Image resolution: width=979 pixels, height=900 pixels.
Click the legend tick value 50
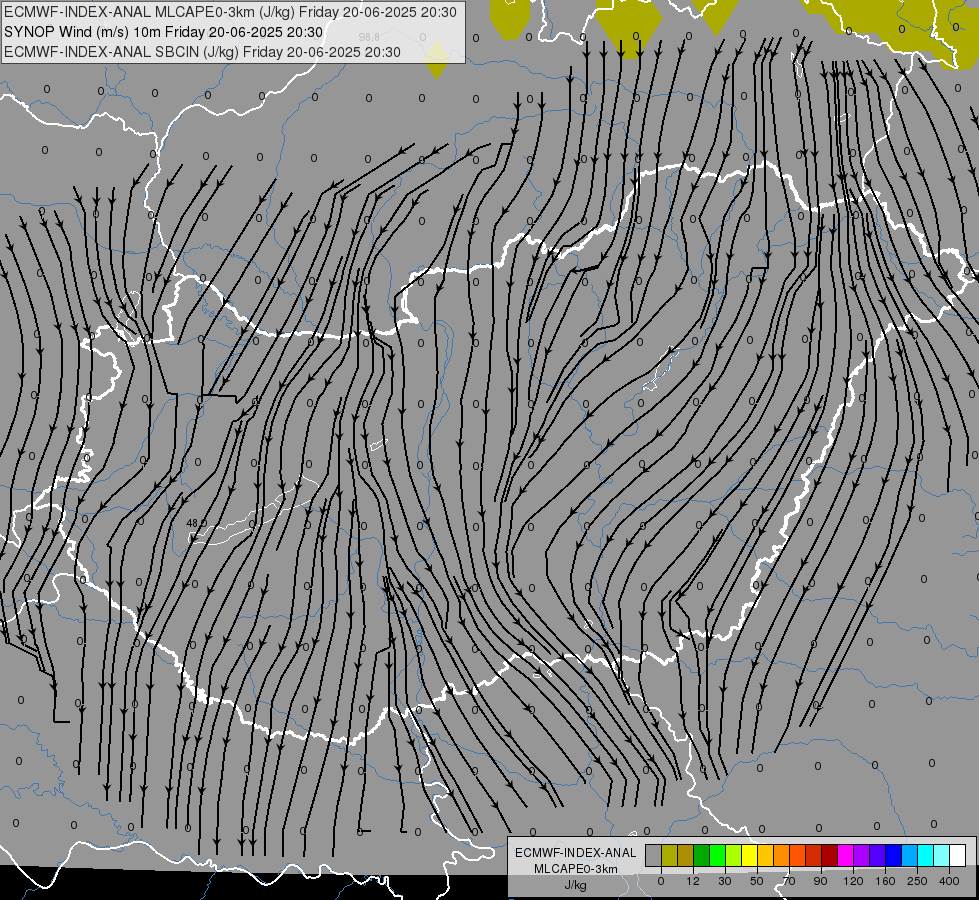point(757,881)
